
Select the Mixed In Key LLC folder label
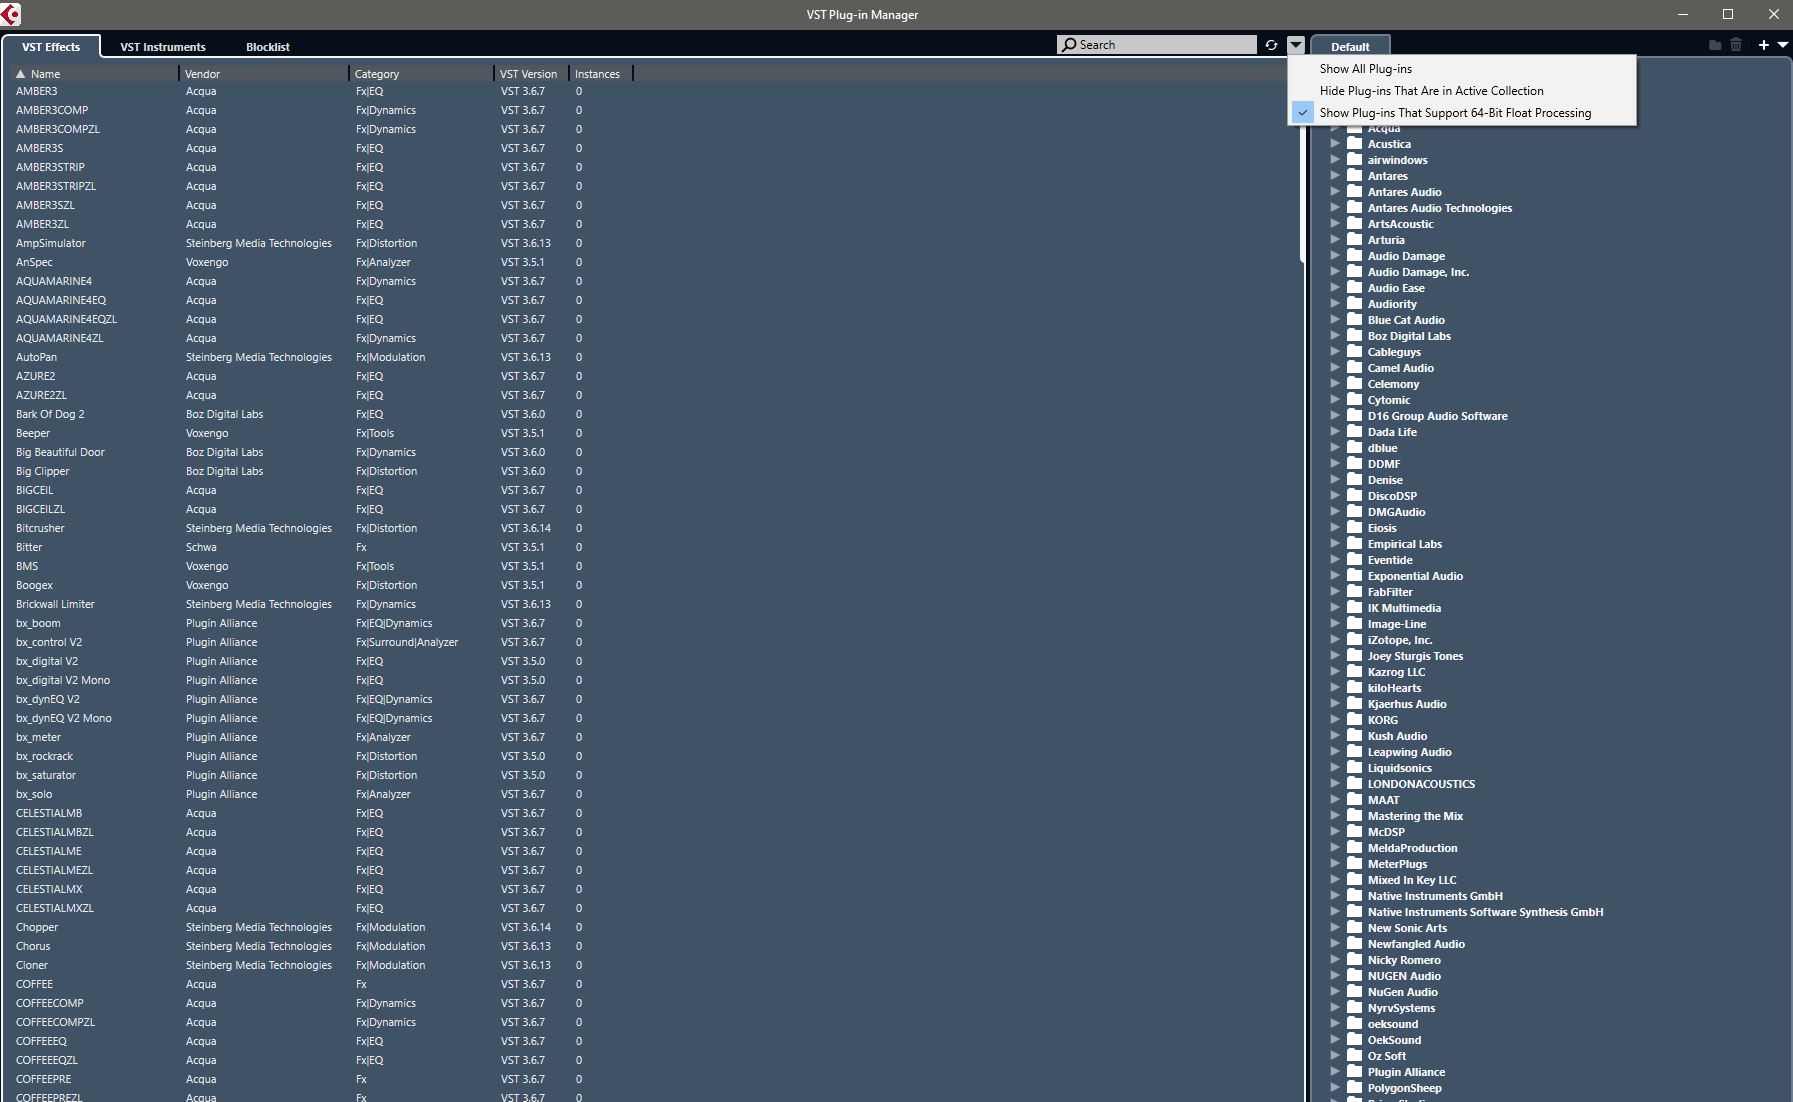pos(1412,880)
